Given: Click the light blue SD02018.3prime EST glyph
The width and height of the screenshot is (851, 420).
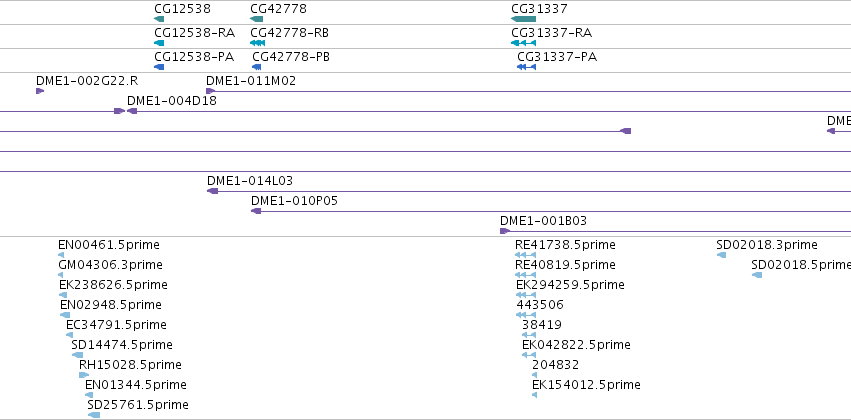Looking at the screenshot, I should 721,255.
